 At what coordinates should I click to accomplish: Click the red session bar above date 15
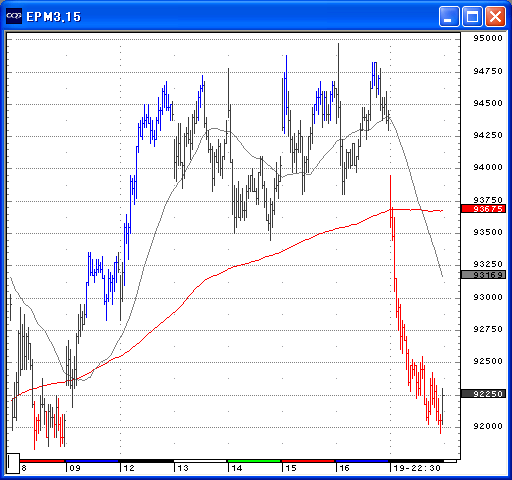308,461
